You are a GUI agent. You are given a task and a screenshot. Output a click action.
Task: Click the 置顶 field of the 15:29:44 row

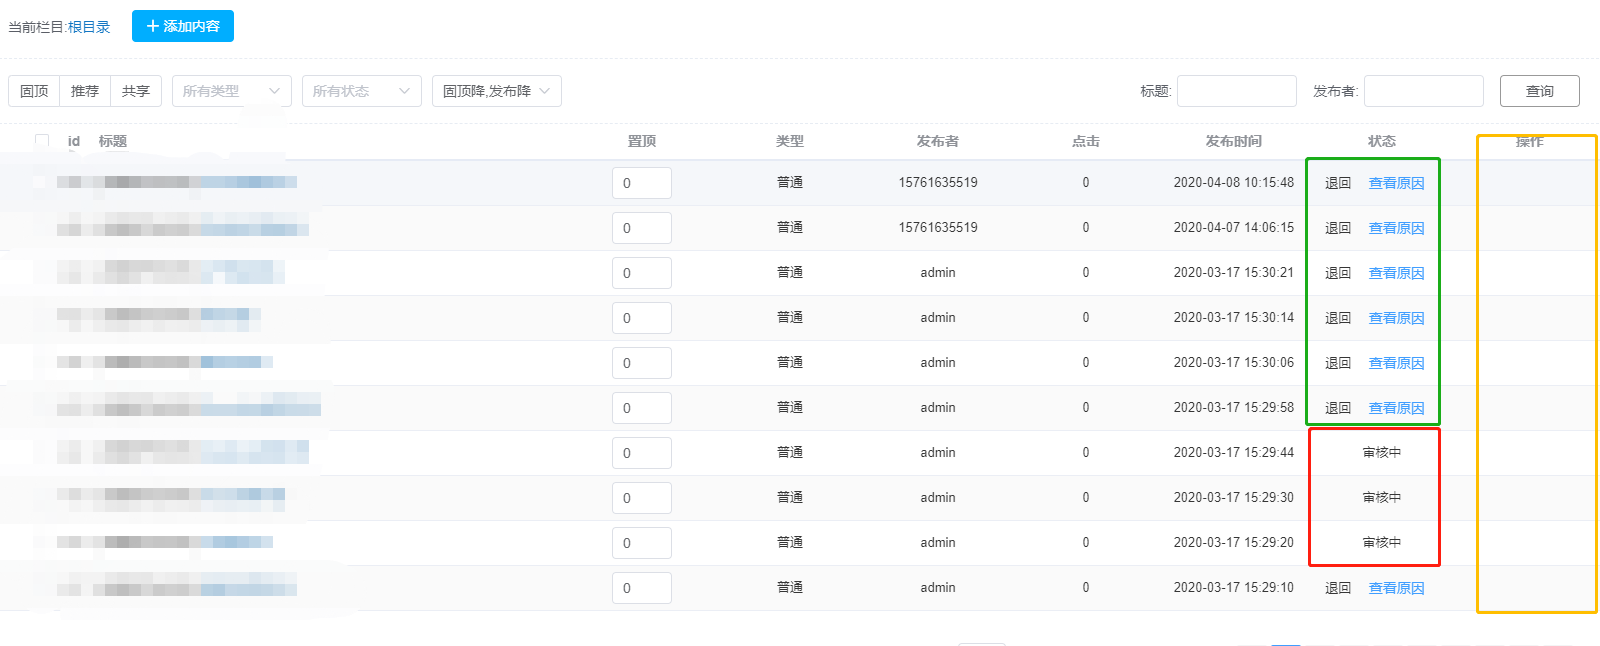click(641, 453)
